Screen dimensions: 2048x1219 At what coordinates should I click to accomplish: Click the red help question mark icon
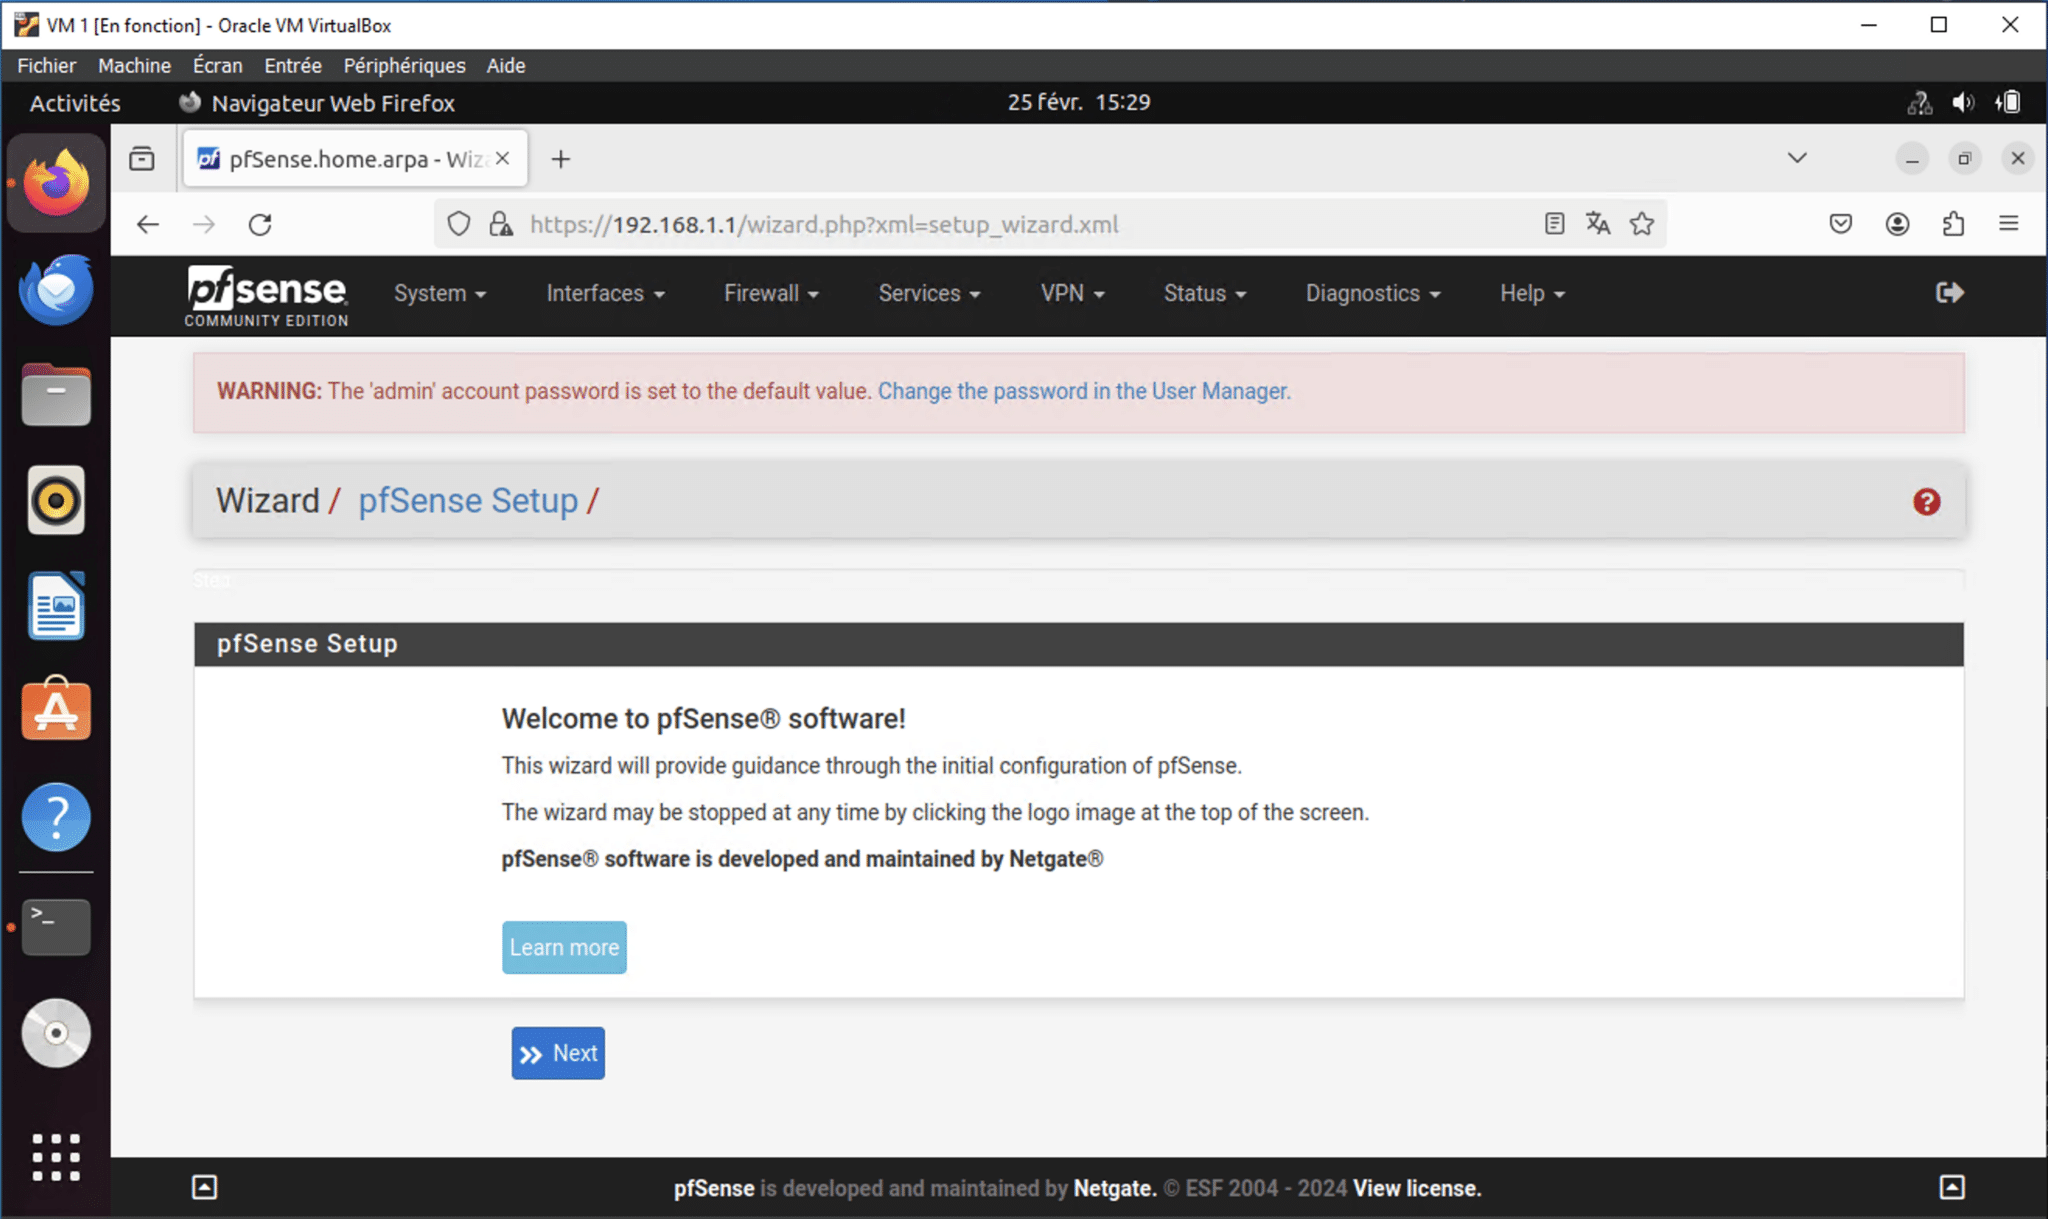click(1925, 502)
